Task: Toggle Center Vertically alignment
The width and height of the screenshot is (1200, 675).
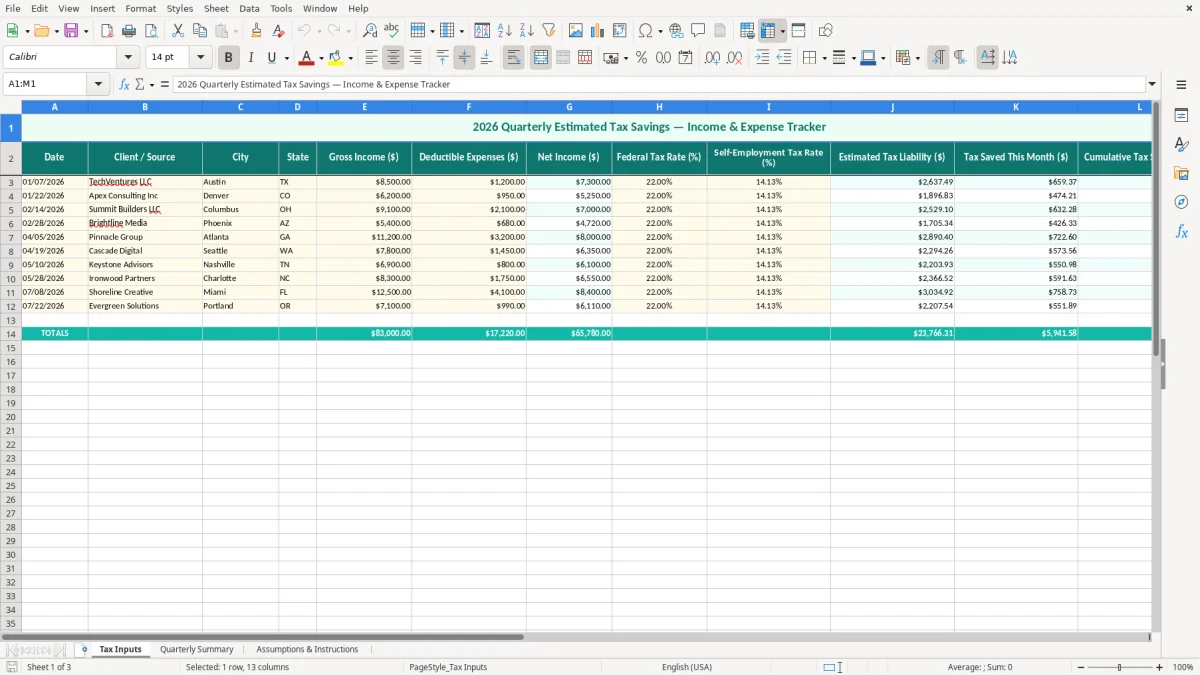Action: 464,58
